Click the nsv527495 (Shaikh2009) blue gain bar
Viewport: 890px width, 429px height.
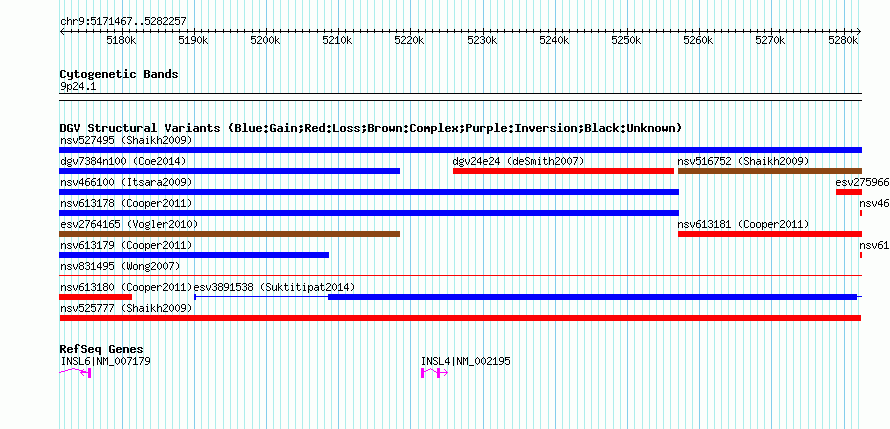coord(460,150)
